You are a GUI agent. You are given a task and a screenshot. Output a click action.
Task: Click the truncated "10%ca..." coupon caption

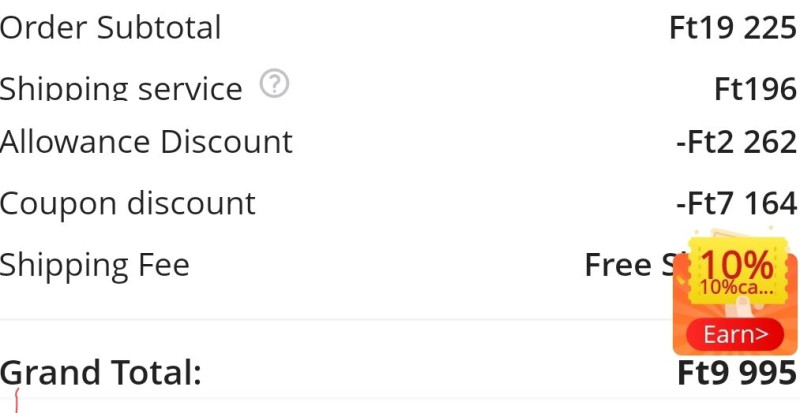point(736,288)
